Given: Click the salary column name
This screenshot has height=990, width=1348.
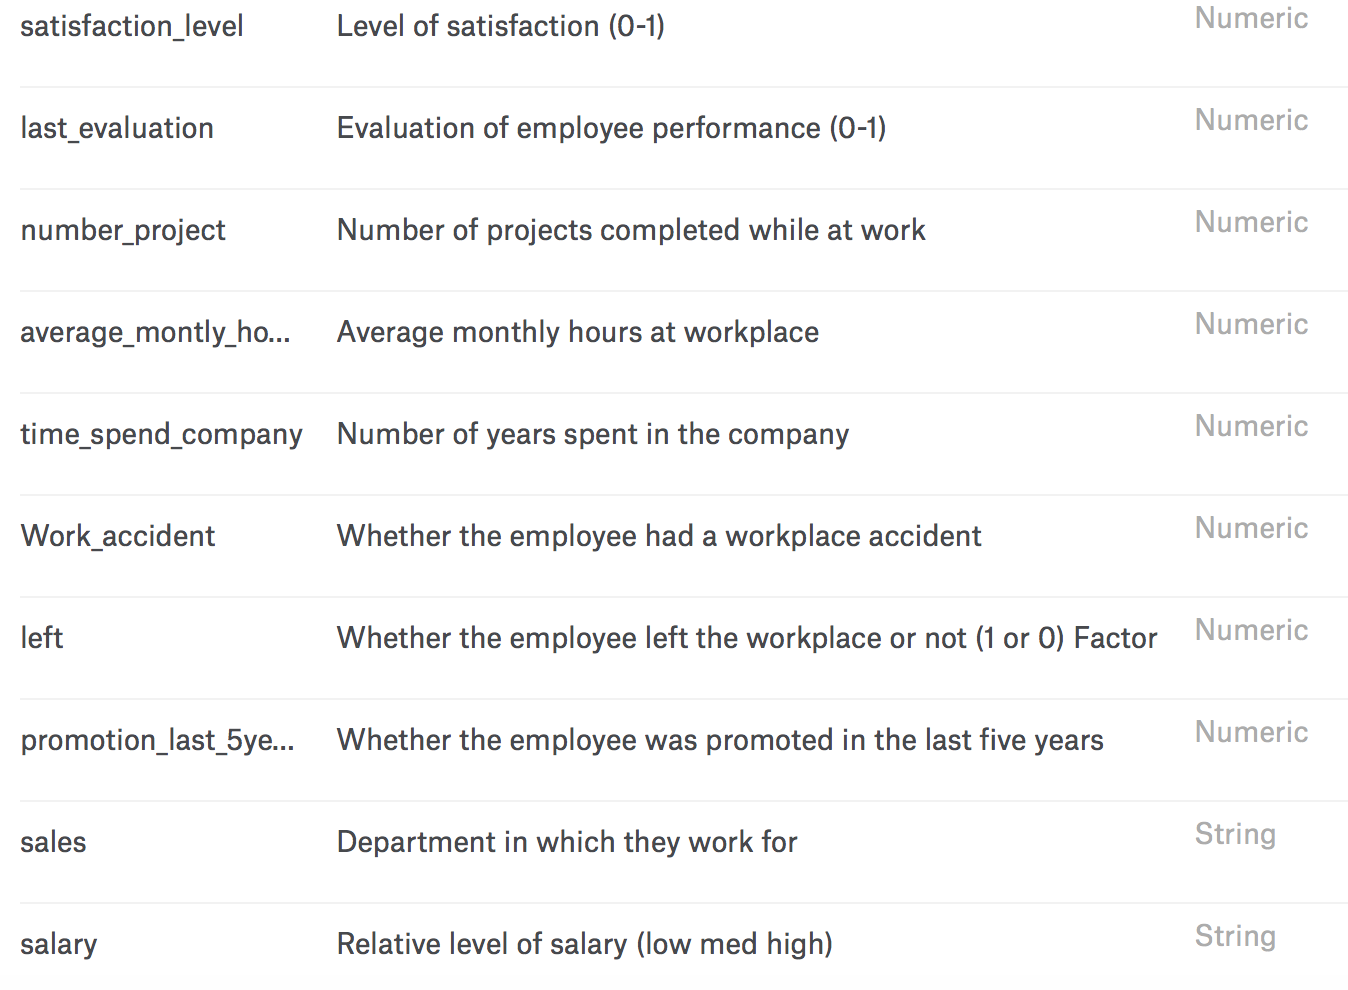Looking at the screenshot, I should (x=58, y=944).
